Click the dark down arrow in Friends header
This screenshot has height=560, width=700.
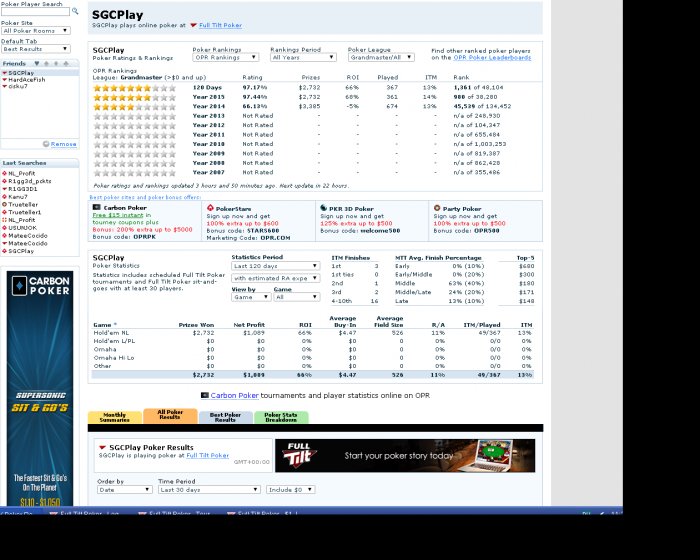[x=37, y=63]
